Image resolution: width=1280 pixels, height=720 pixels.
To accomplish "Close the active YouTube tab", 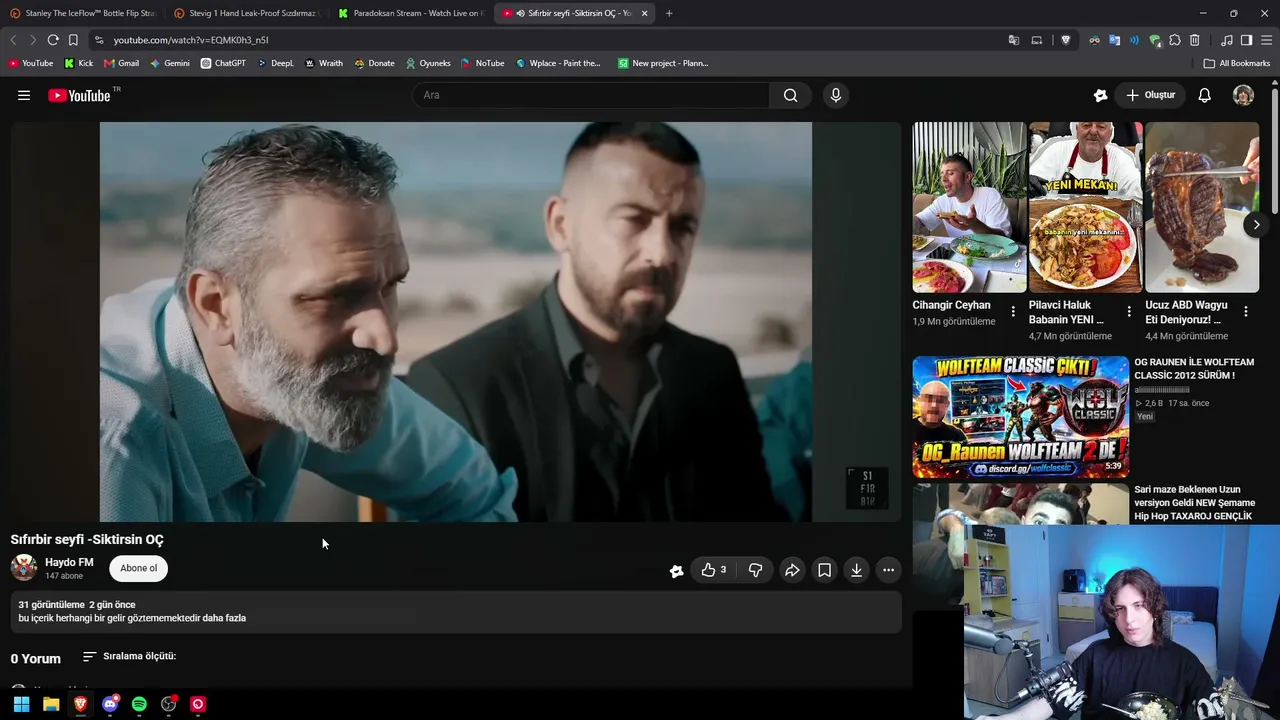I will tap(644, 13).
